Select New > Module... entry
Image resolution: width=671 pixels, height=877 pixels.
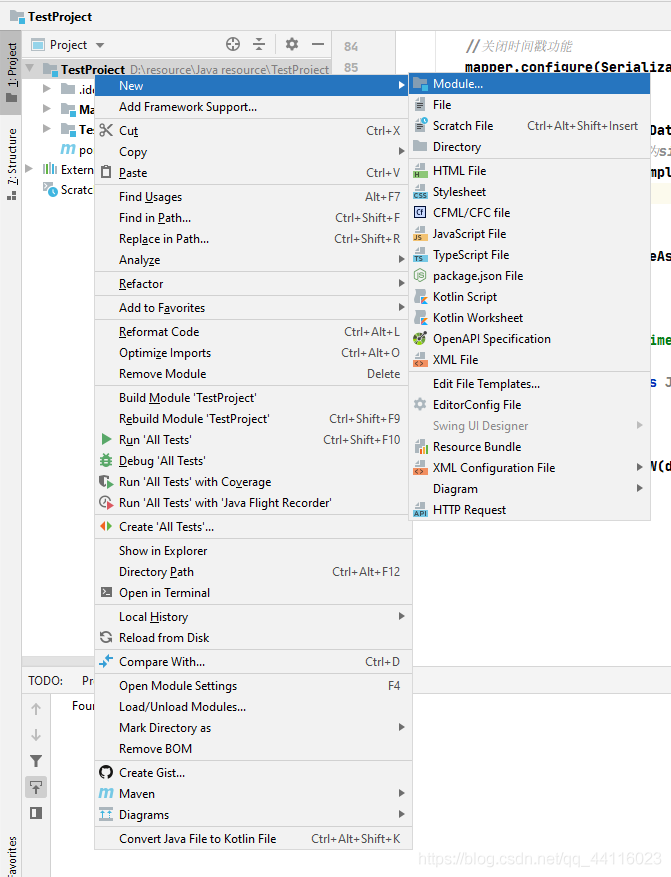[x=530, y=84]
